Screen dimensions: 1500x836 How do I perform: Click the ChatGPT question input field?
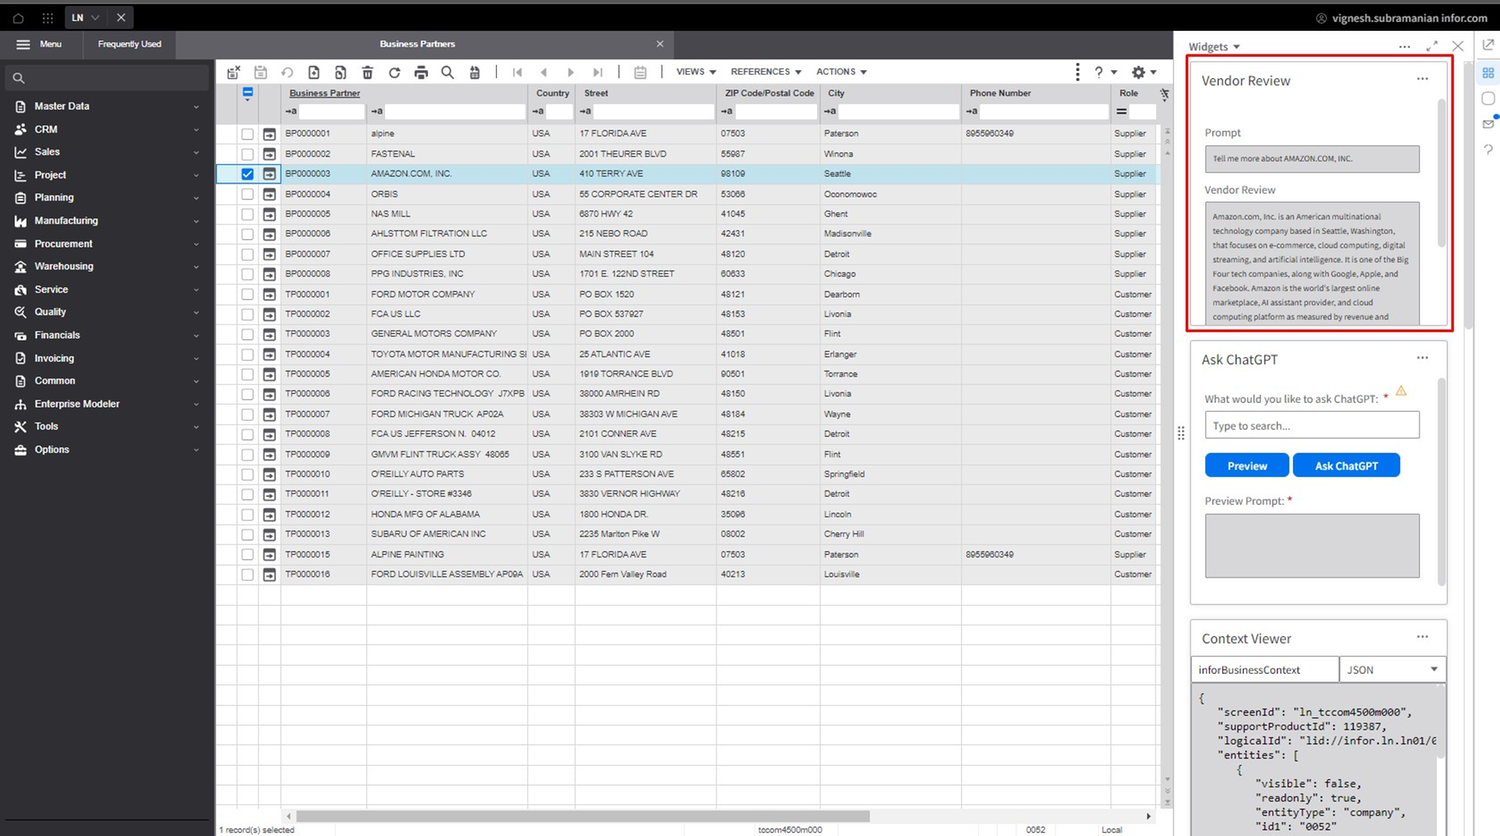[x=1311, y=425]
